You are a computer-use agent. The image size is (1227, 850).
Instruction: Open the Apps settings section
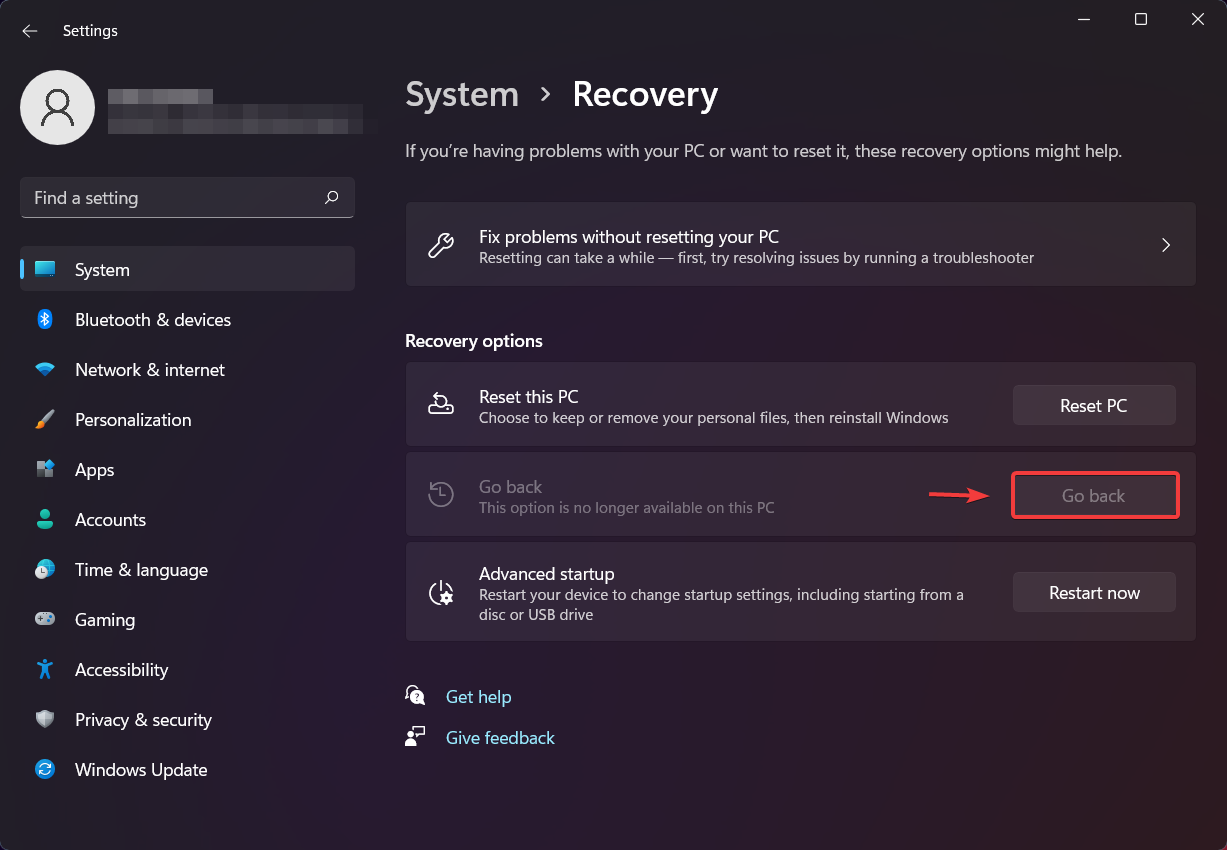click(x=95, y=470)
